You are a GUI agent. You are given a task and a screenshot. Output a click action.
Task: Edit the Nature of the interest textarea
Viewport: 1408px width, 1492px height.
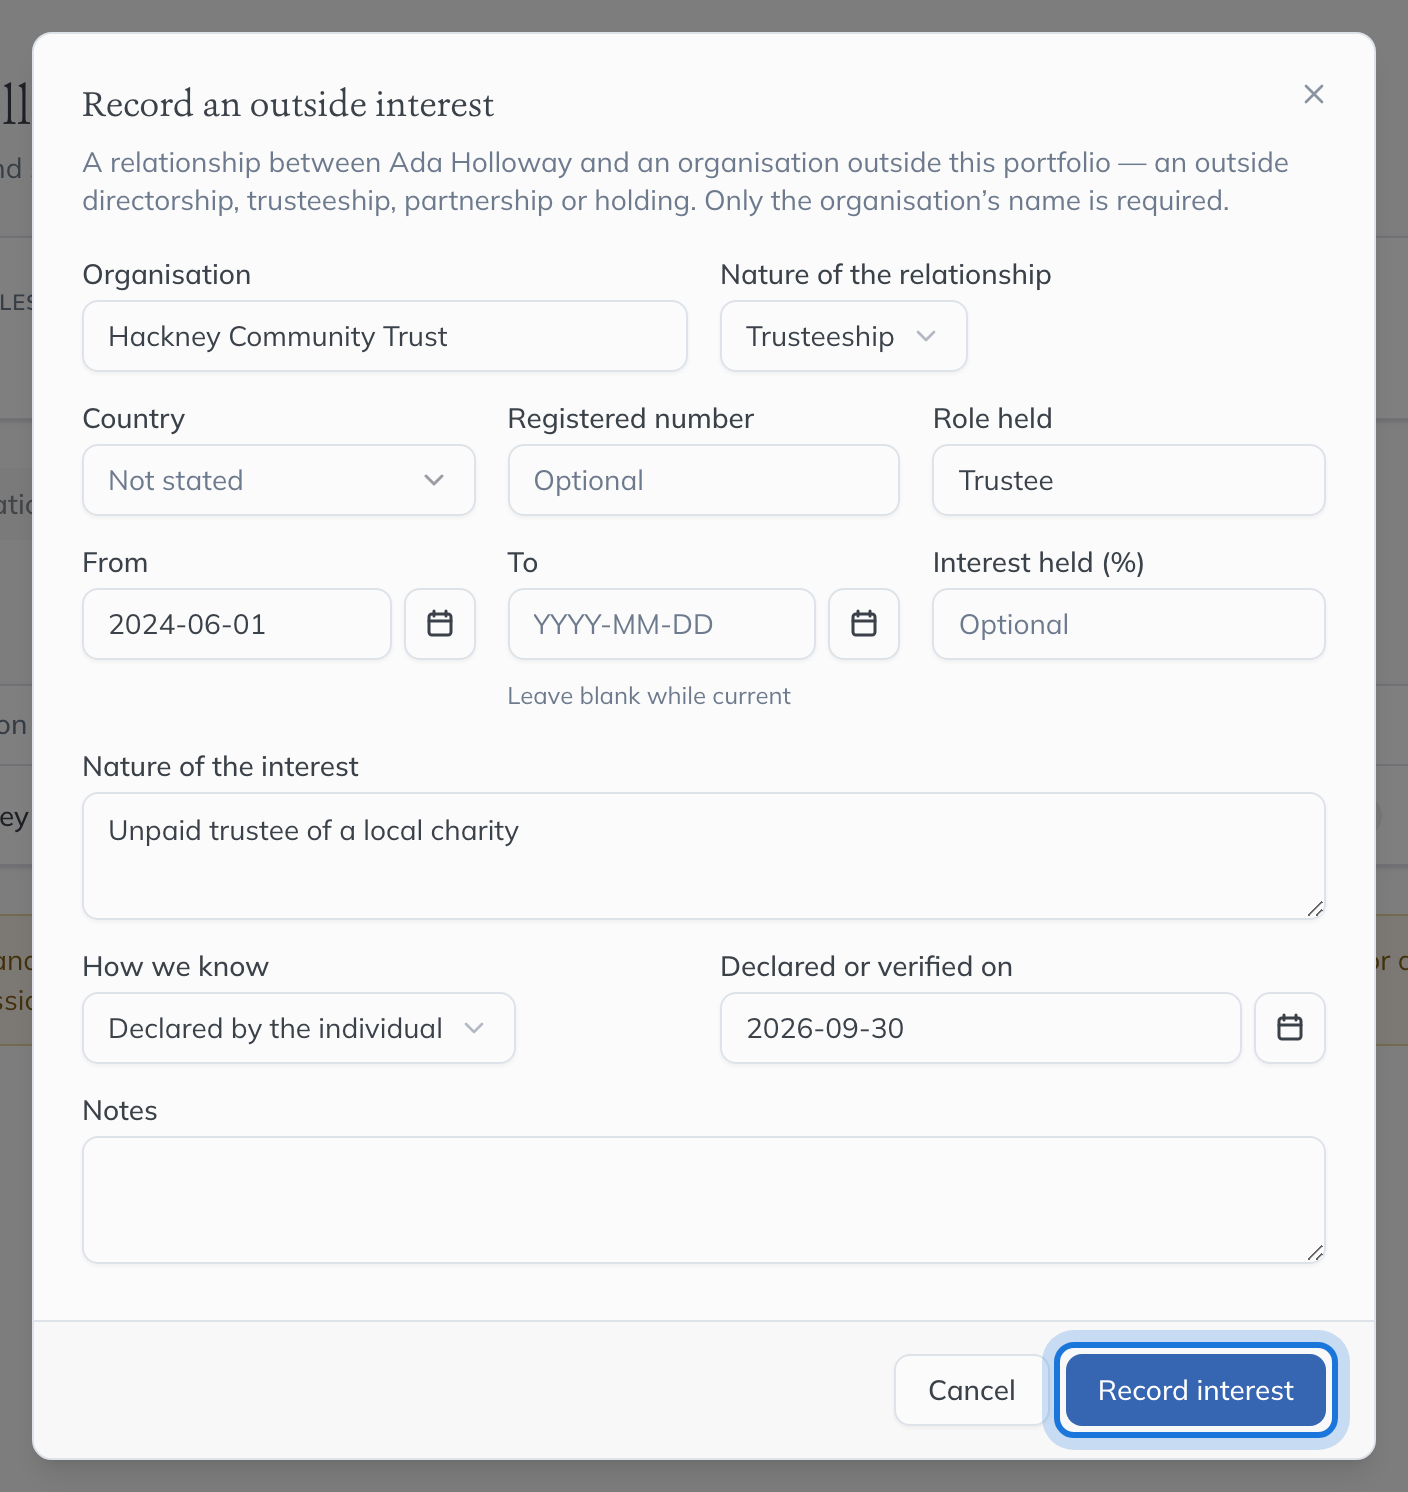pos(704,856)
